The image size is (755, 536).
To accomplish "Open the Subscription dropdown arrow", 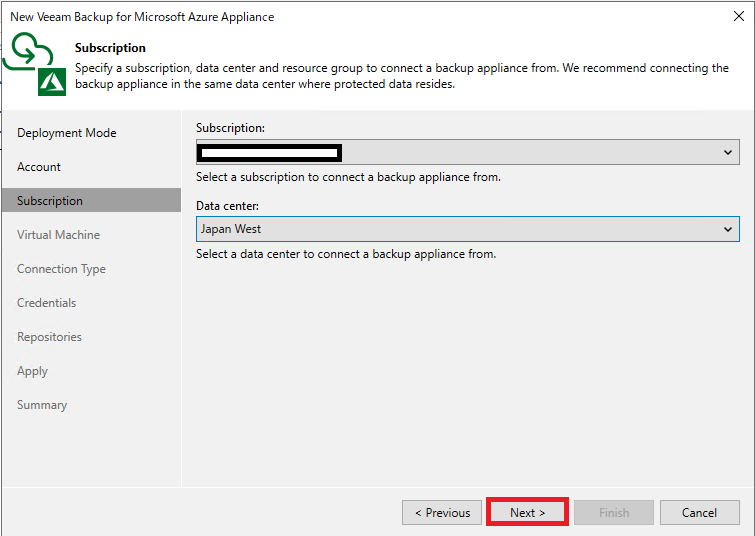I will 728,152.
